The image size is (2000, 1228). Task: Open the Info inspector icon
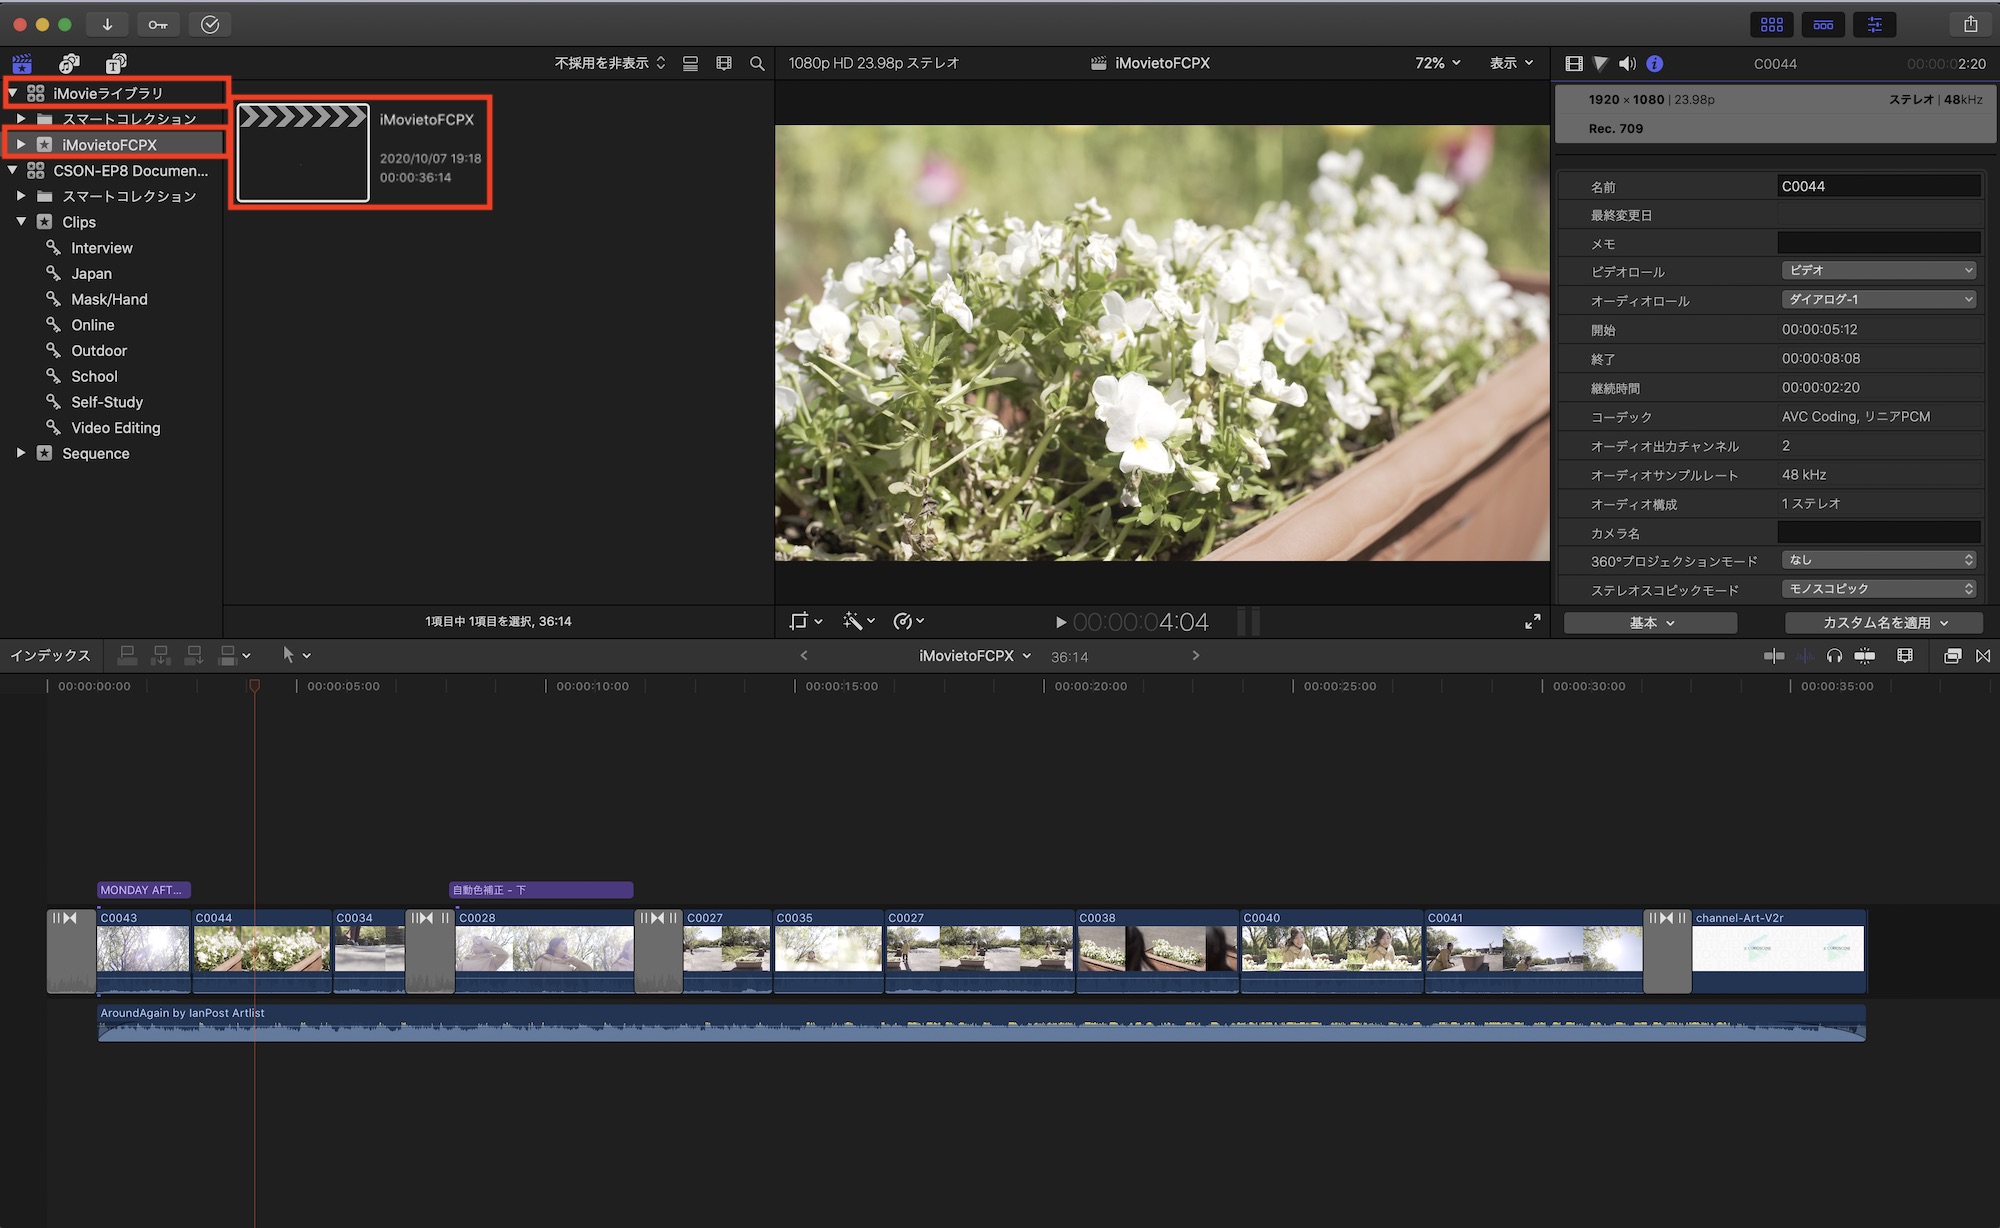coord(1655,63)
